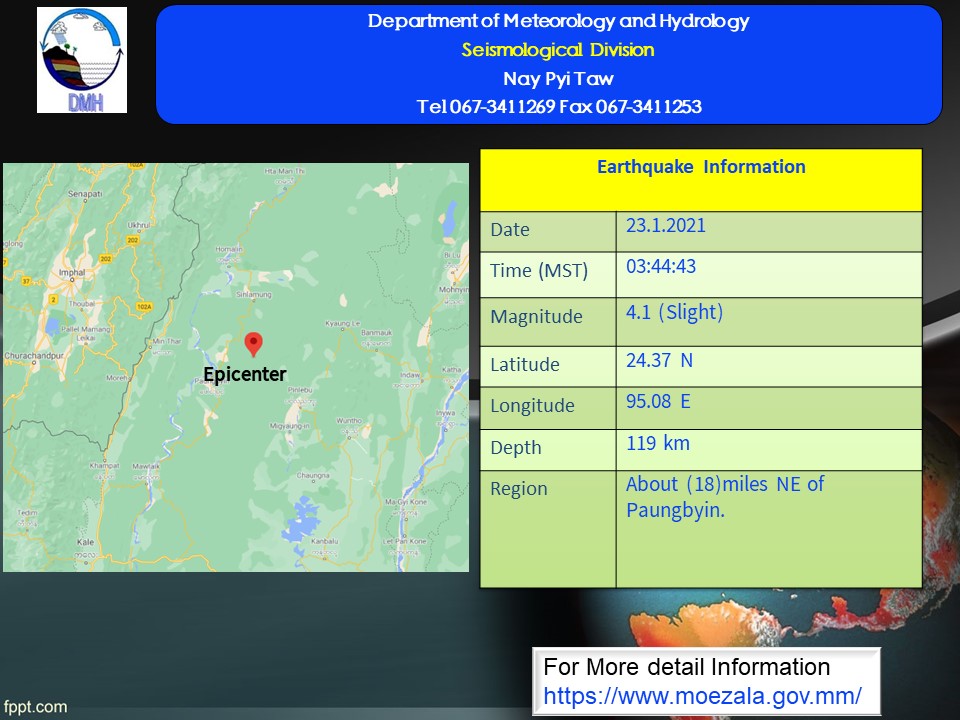Click 'Wuntho' on the map
Image resolution: width=960 pixels, height=720 pixels.
(x=350, y=421)
